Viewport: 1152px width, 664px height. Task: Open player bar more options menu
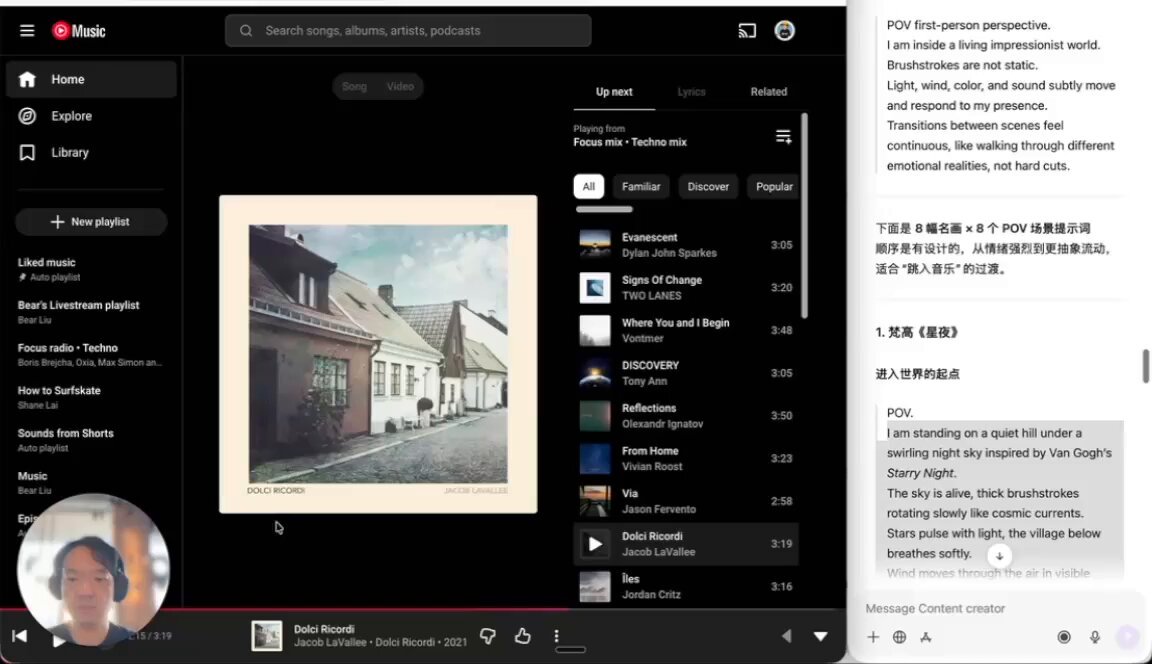556,636
